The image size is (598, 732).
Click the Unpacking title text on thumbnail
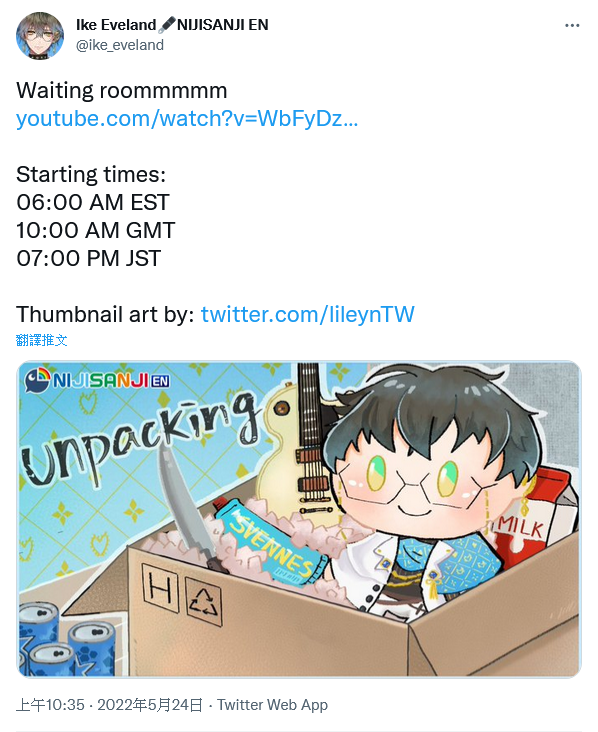(140, 439)
